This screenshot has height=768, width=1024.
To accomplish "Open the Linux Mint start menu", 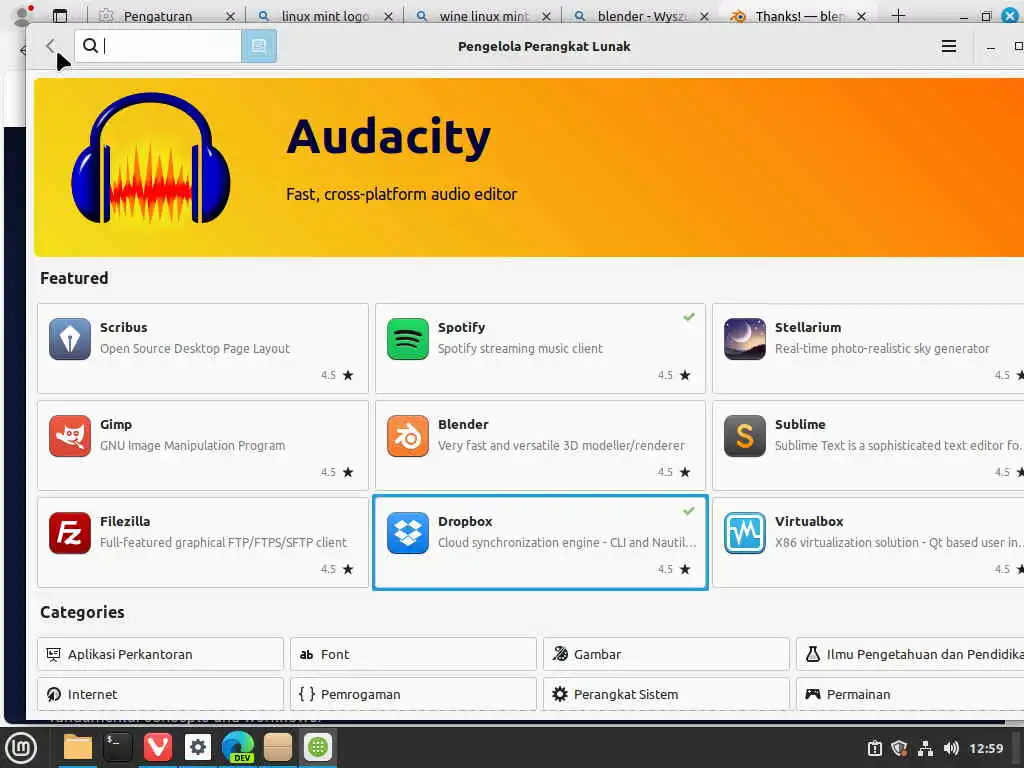I will click(x=22, y=748).
